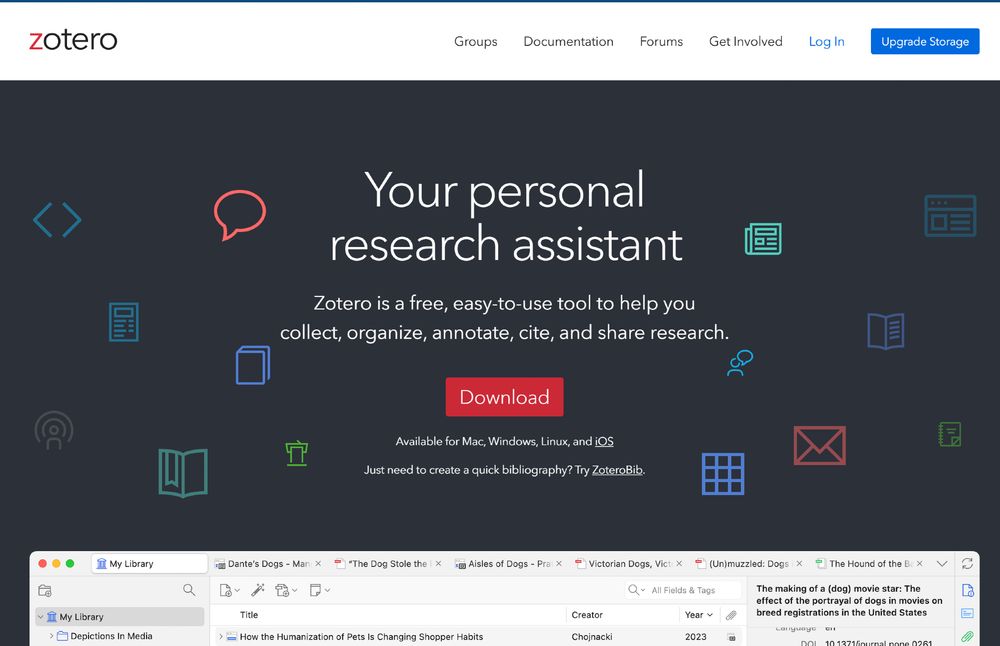Close the "The Dog Stole the" tab

pos(438,564)
